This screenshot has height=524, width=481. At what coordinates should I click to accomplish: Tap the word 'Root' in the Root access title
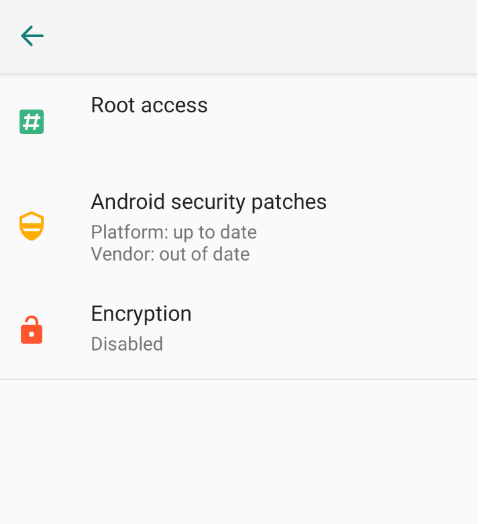coord(113,105)
